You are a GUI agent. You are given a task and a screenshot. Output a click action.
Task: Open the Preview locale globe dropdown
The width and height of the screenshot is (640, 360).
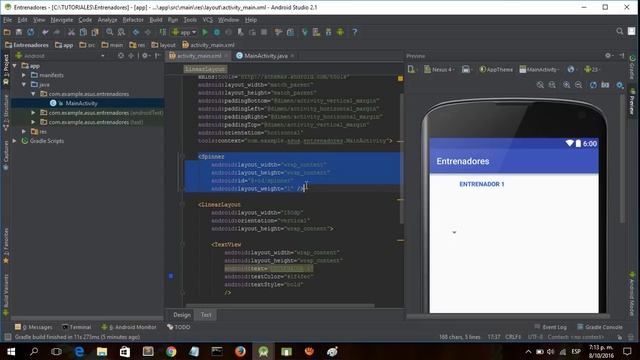(572, 70)
